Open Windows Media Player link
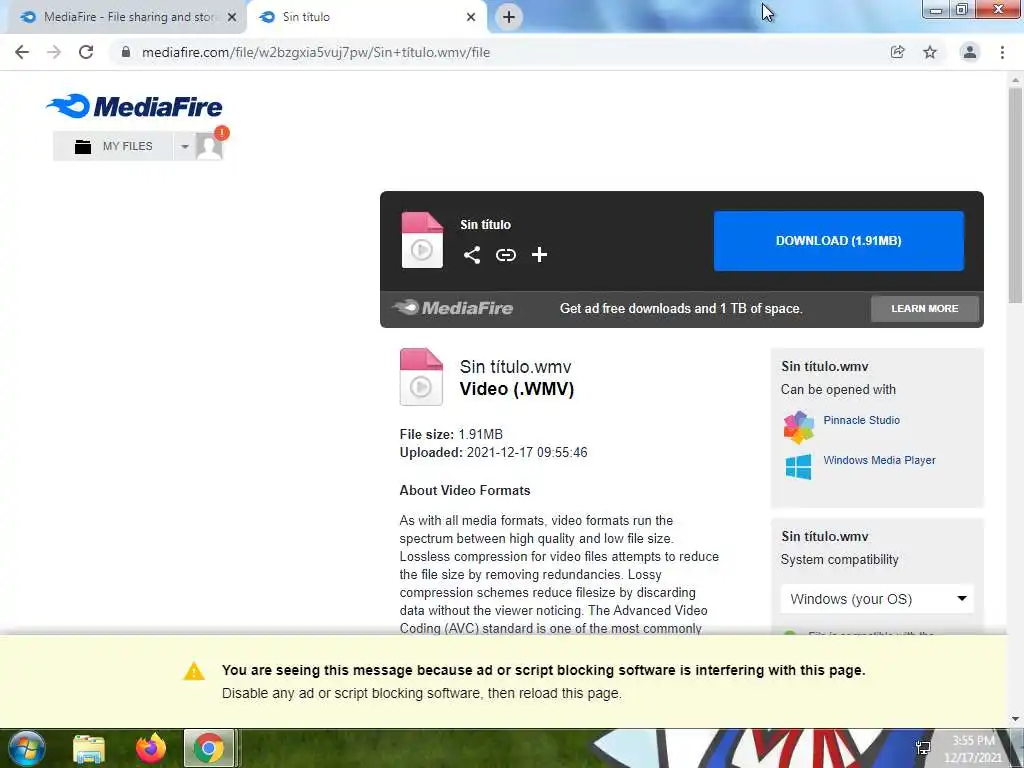Screen dimensions: 1024x768 point(879,460)
